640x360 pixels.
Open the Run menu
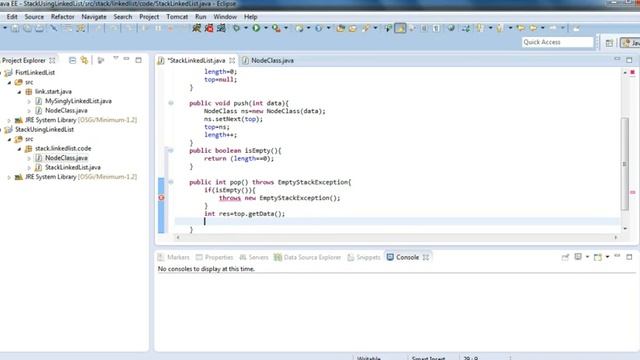200,17
